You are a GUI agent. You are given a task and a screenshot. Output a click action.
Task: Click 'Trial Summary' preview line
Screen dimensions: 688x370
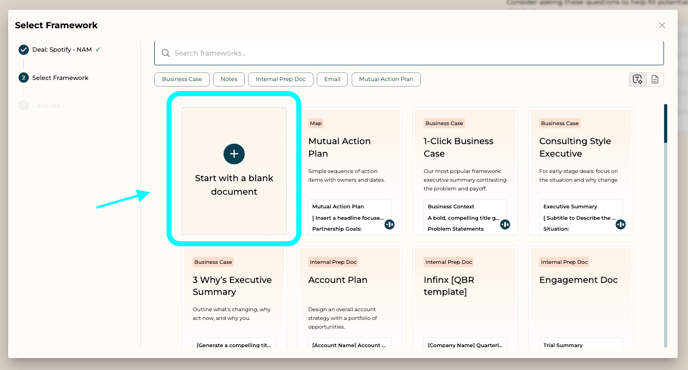click(x=563, y=345)
